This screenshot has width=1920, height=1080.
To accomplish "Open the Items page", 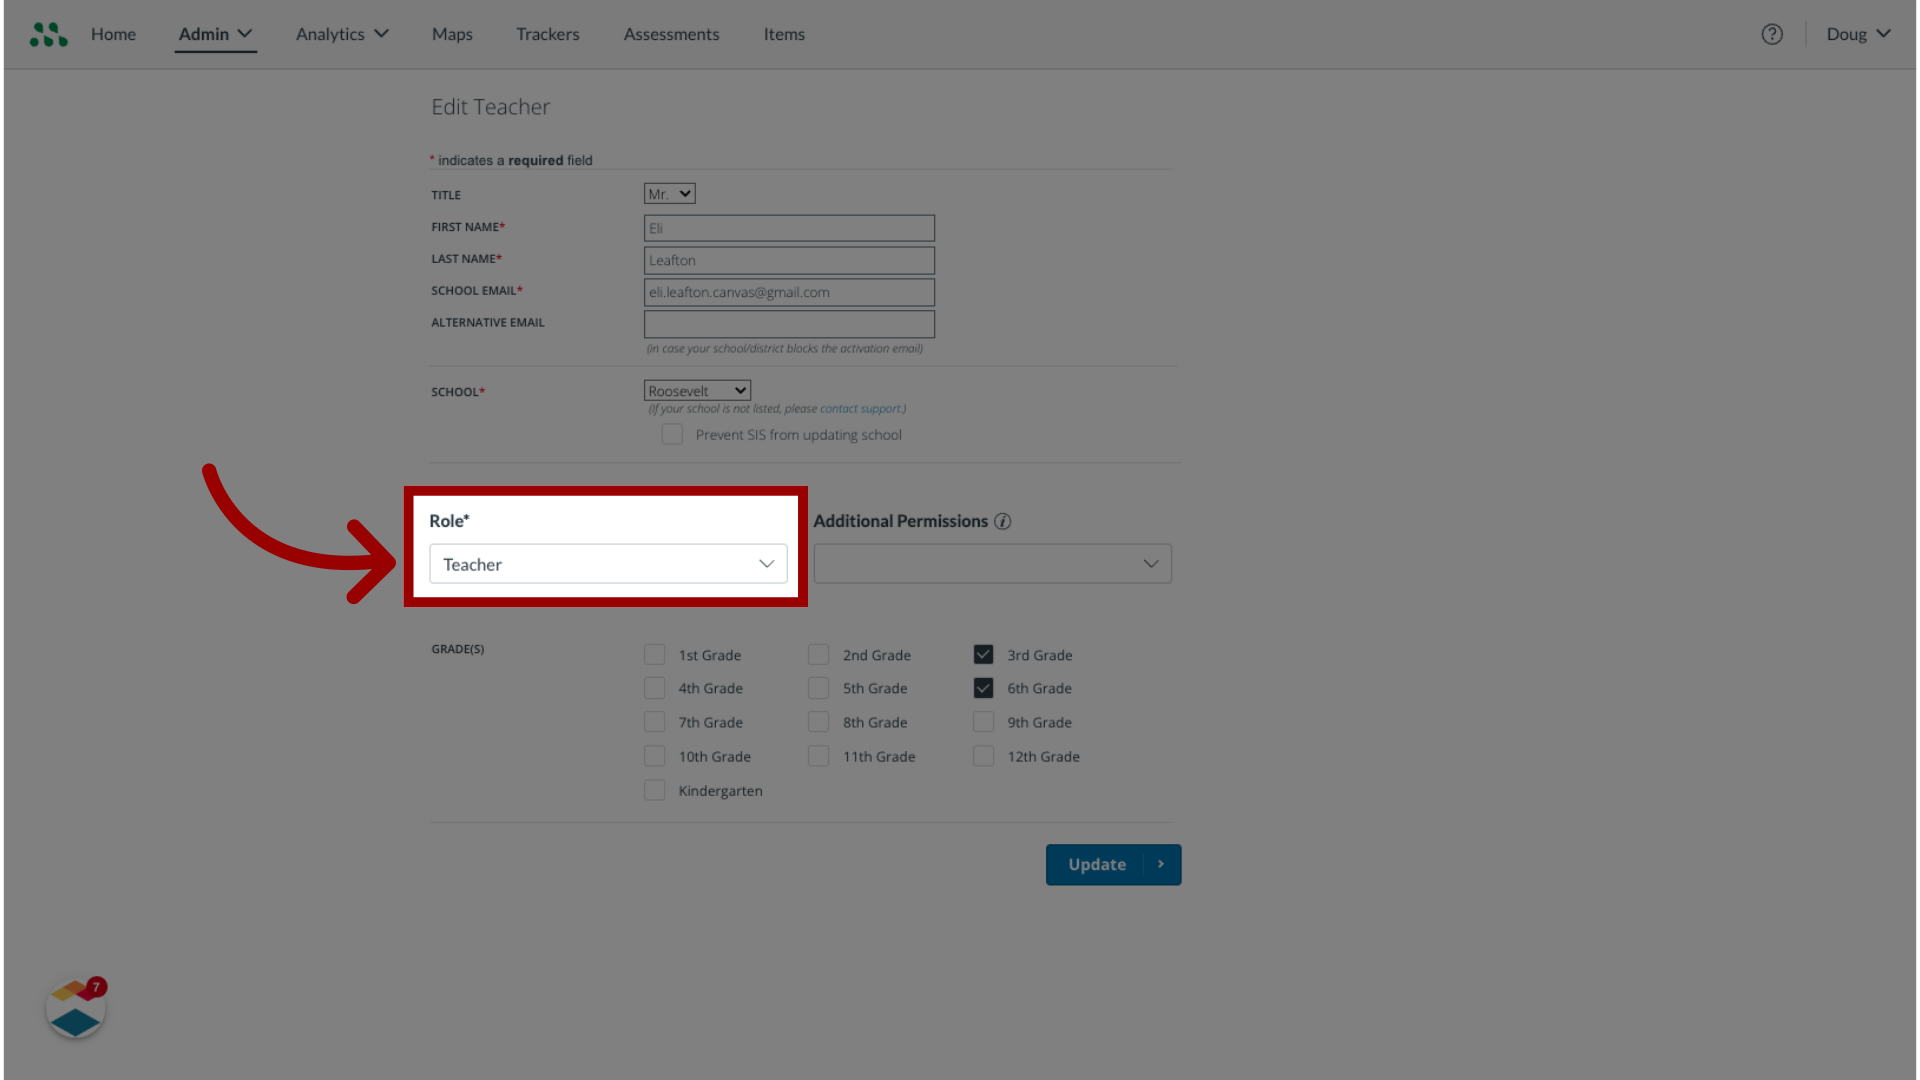I will pos(784,34).
